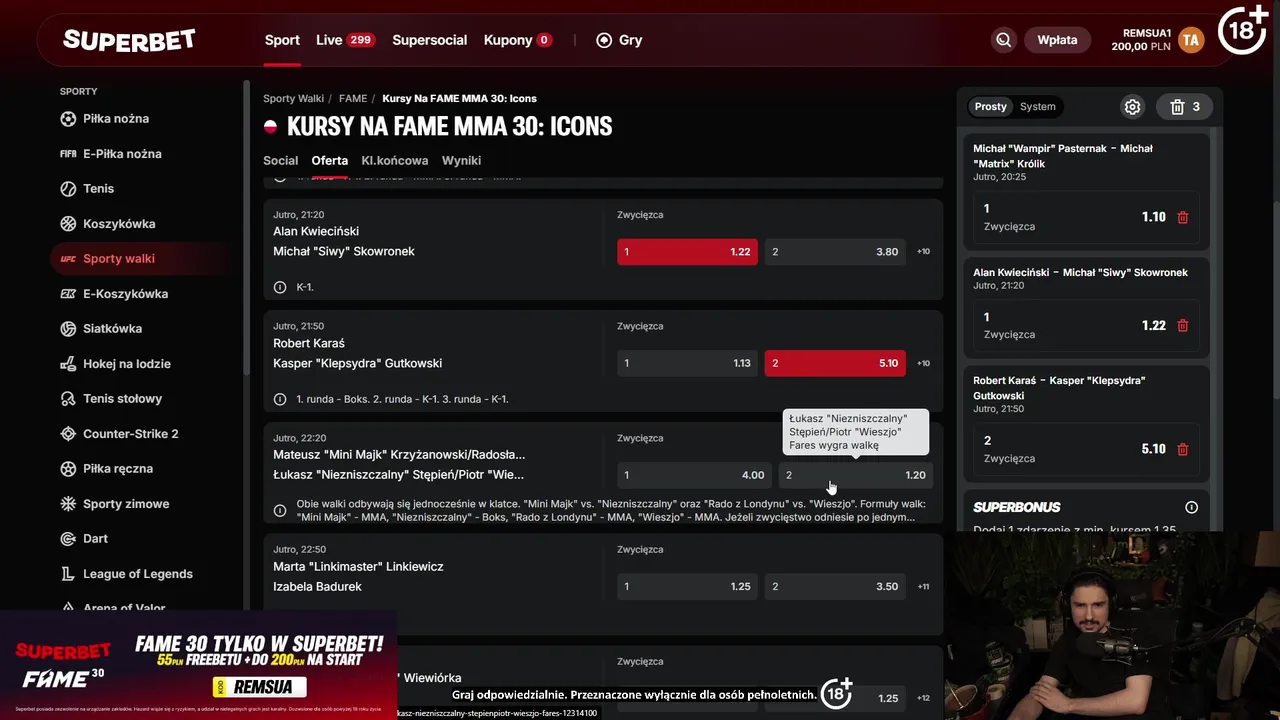Open Sporty Walki breadcrumb
The height and width of the screenshot is (720, 1280).
(x=293, y=98)
